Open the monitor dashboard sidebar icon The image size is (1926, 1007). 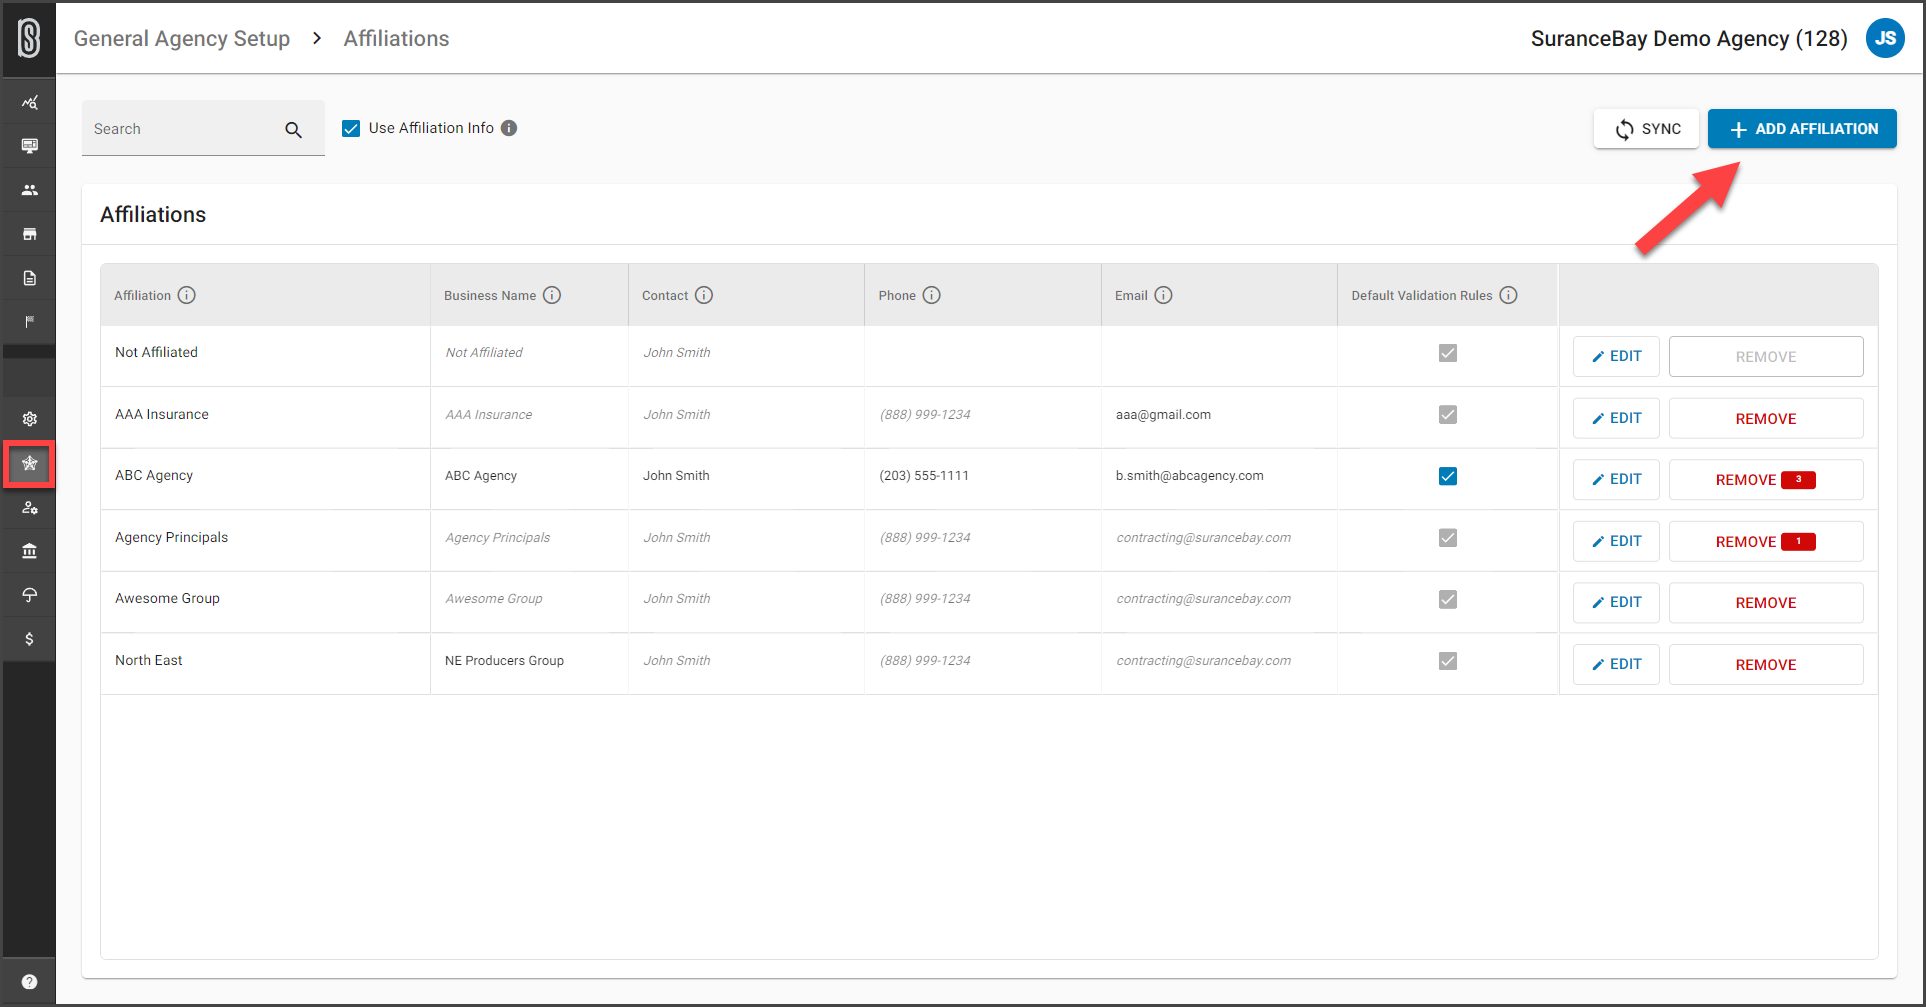click(29, 146)
